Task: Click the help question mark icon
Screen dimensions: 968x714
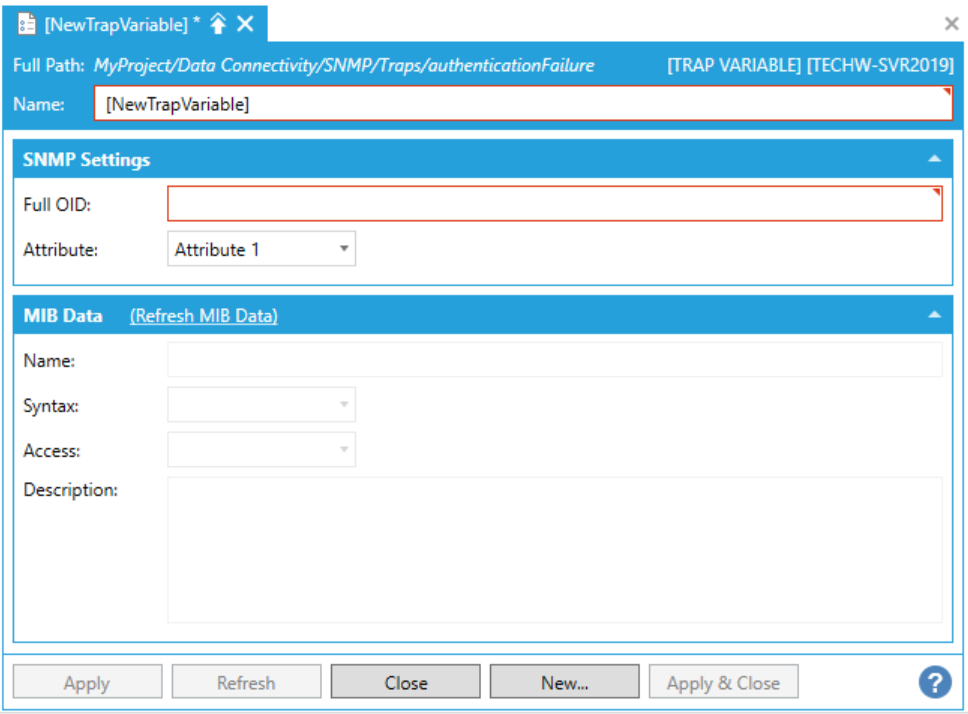Action: [x=934, y=682]
